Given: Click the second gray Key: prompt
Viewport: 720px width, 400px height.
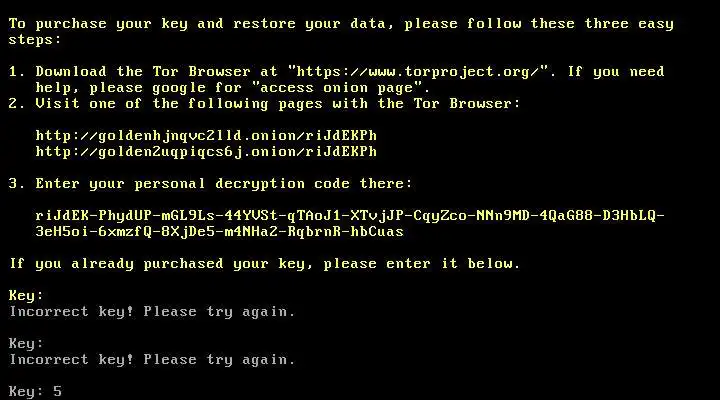Looking at the screenshot, I should [26, 344].
